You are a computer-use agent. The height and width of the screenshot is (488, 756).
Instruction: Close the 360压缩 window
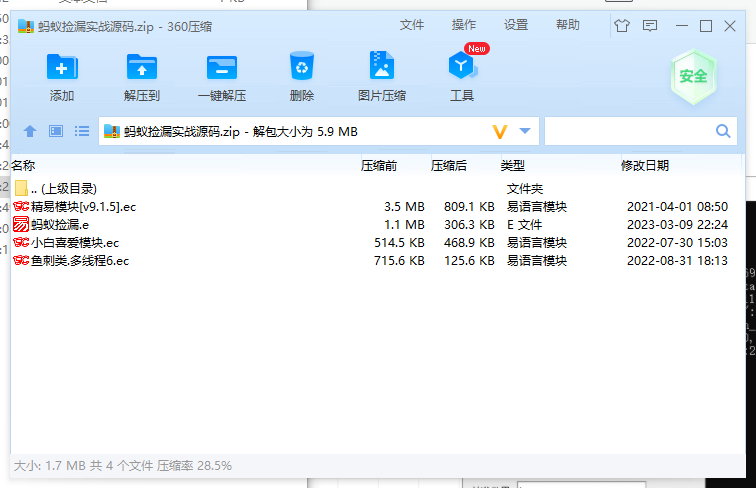pos(730,26)
